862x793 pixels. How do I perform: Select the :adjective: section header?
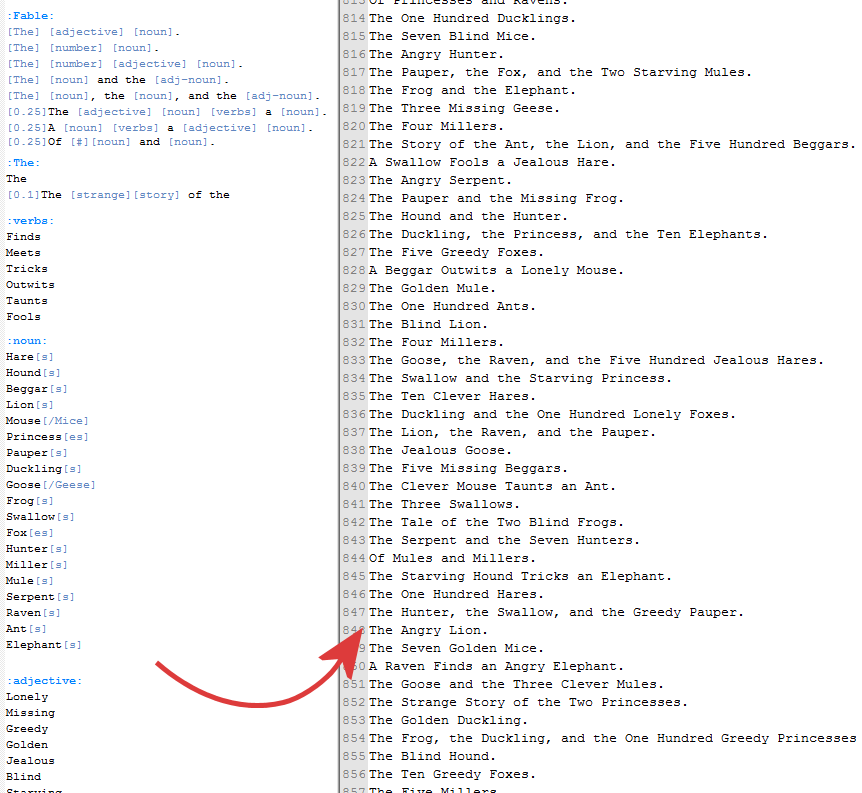point(44,681)
